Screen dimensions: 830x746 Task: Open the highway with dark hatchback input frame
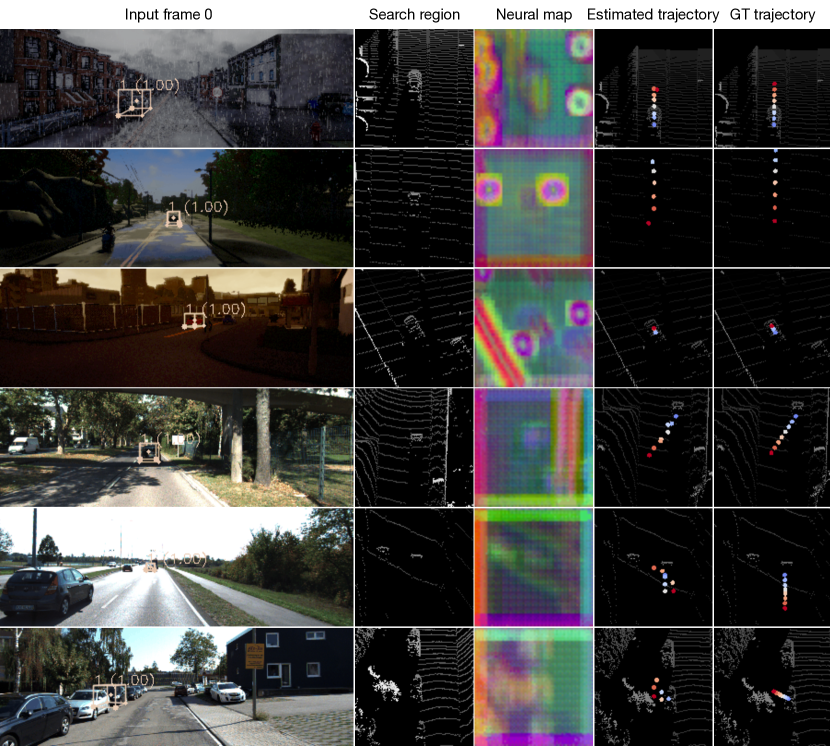pyautogui.click(x=176, y=567)
